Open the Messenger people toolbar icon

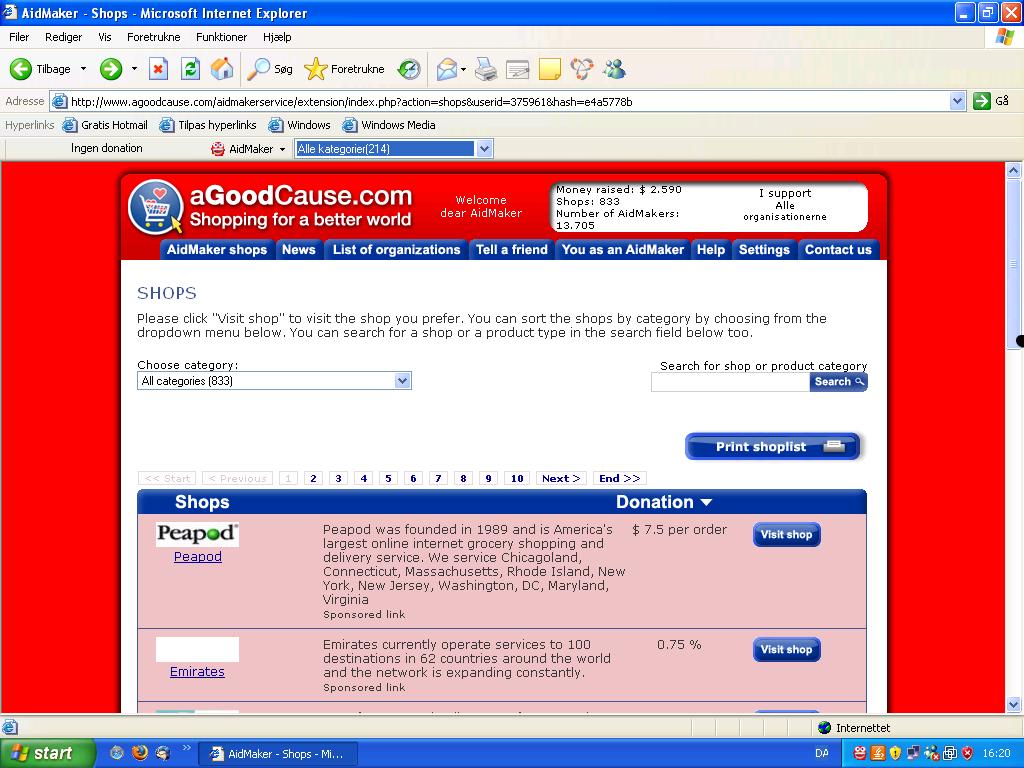(x=615, y=69)
